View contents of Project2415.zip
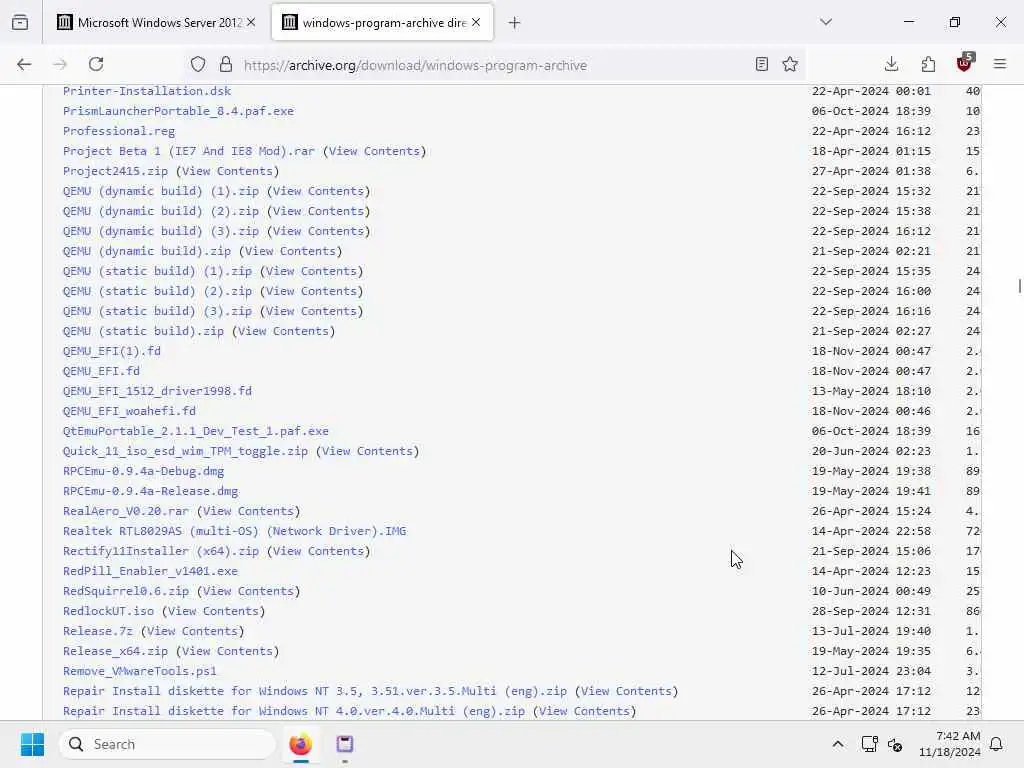 [x=227, y=171]
